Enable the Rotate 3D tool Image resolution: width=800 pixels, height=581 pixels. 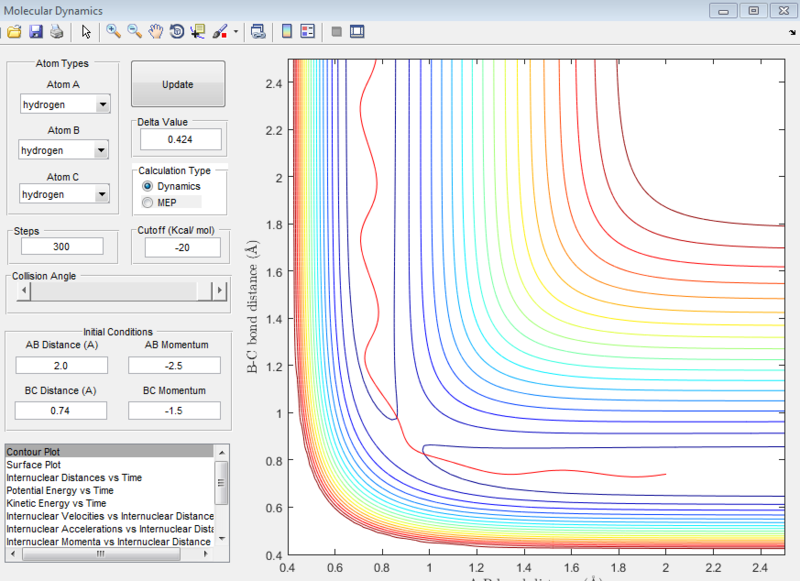177,32
